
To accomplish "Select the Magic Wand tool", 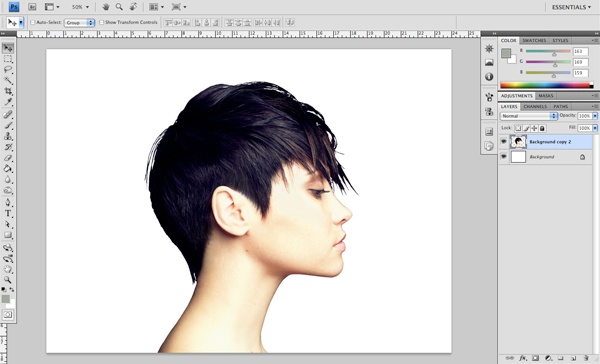I will pyautogui.click(x=8, y=80).
